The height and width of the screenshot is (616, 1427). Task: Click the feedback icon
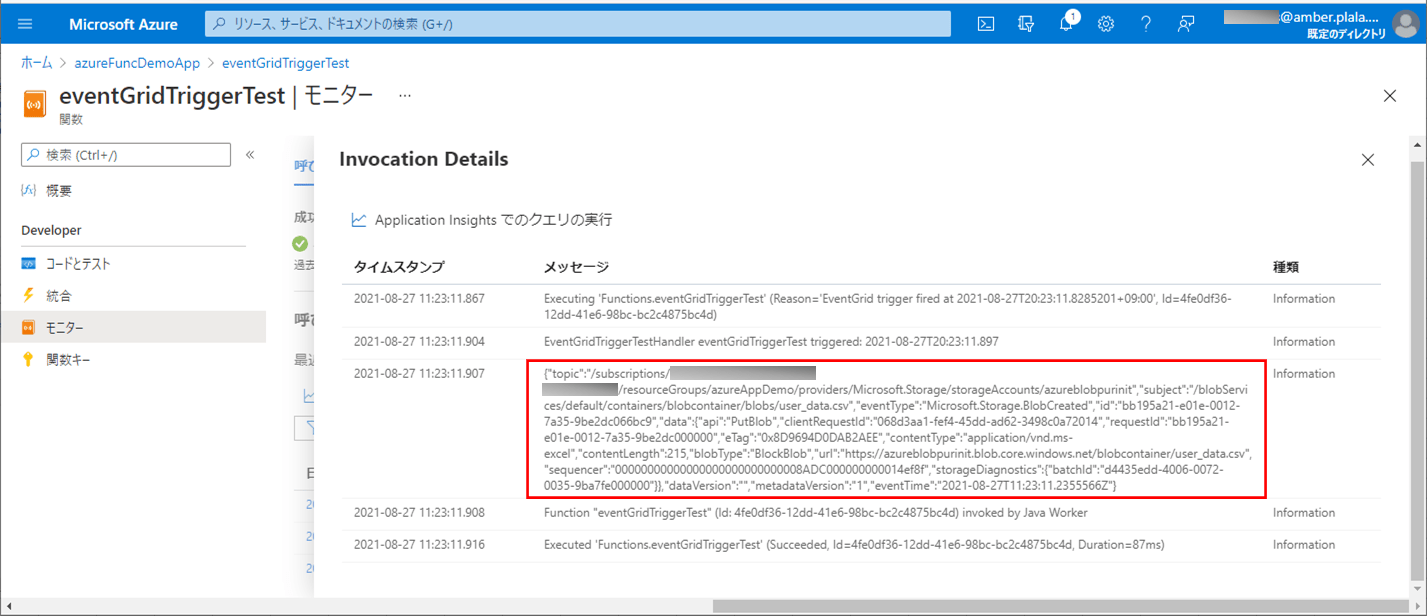pos(1186,24)
